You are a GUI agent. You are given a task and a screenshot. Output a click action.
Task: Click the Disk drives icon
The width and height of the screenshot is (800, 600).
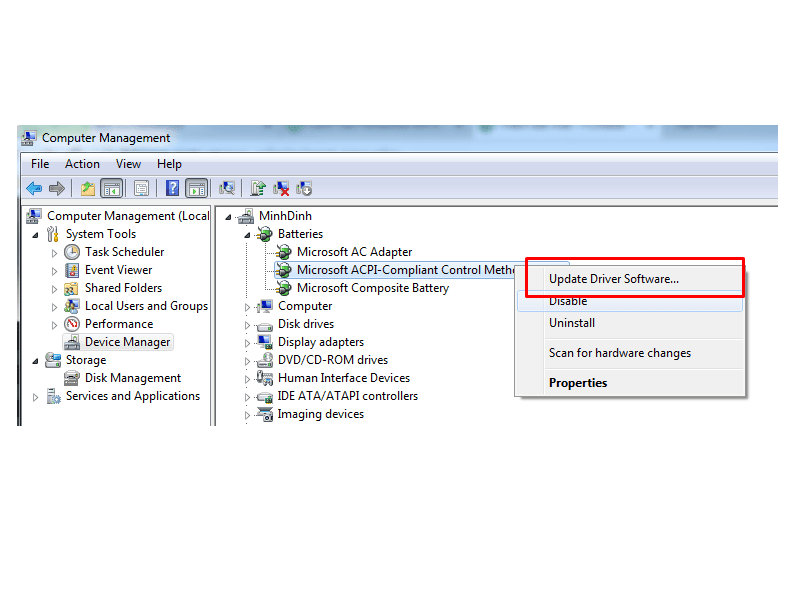click(265, 325)
